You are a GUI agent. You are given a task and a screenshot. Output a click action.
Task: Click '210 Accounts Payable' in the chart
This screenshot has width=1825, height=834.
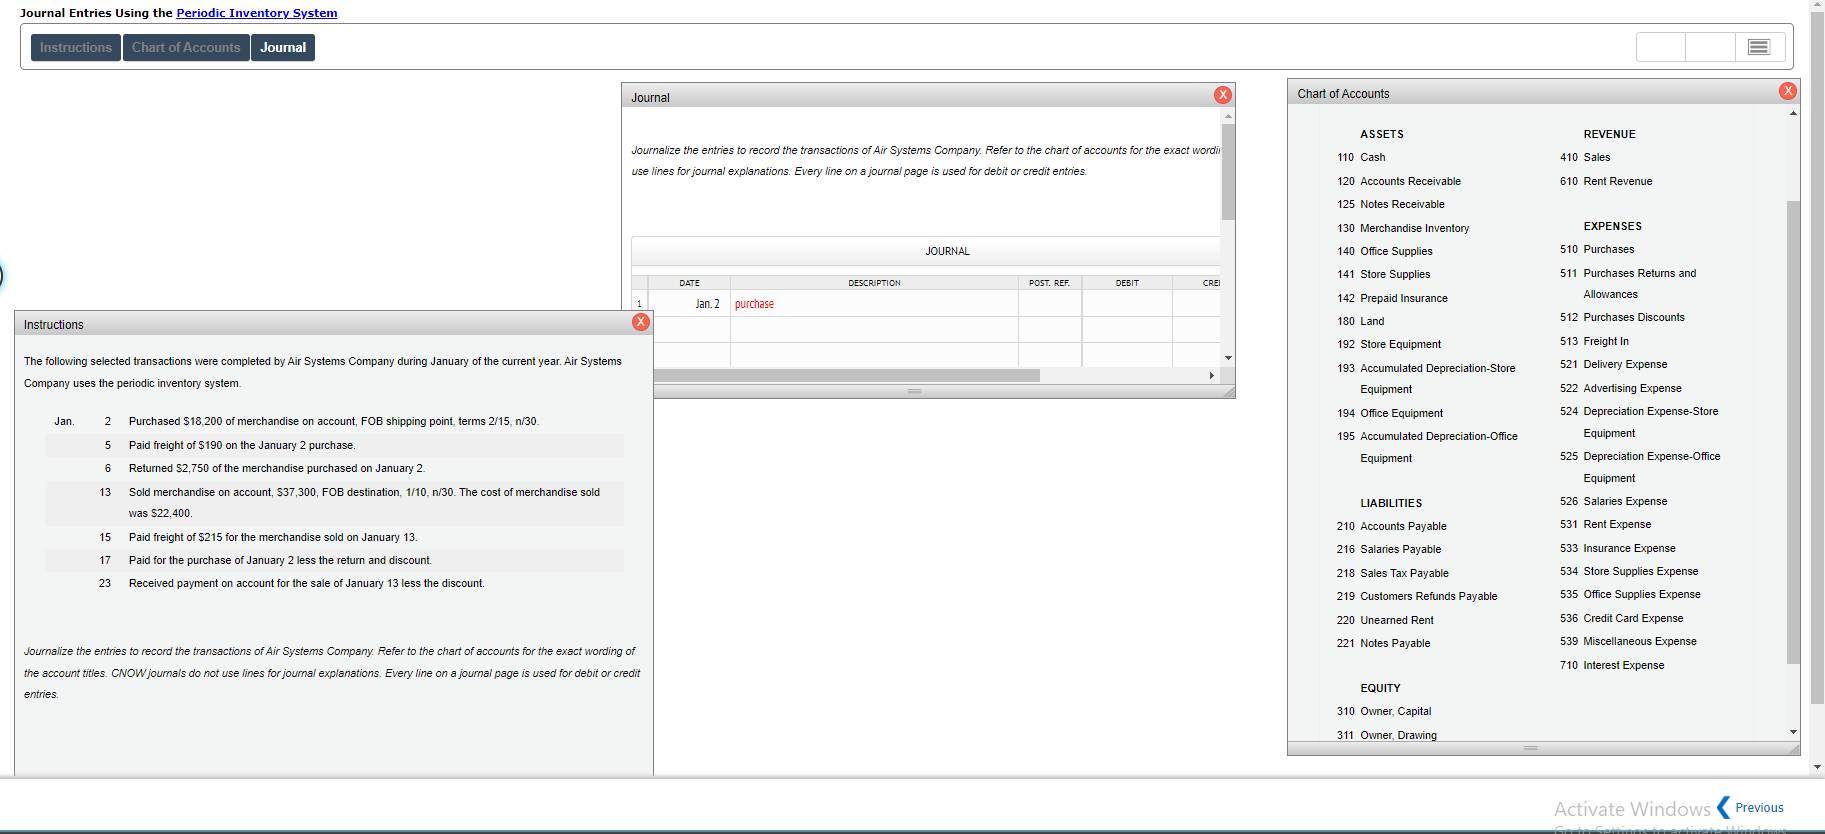pyautogui.click(x=1391, y=526)
